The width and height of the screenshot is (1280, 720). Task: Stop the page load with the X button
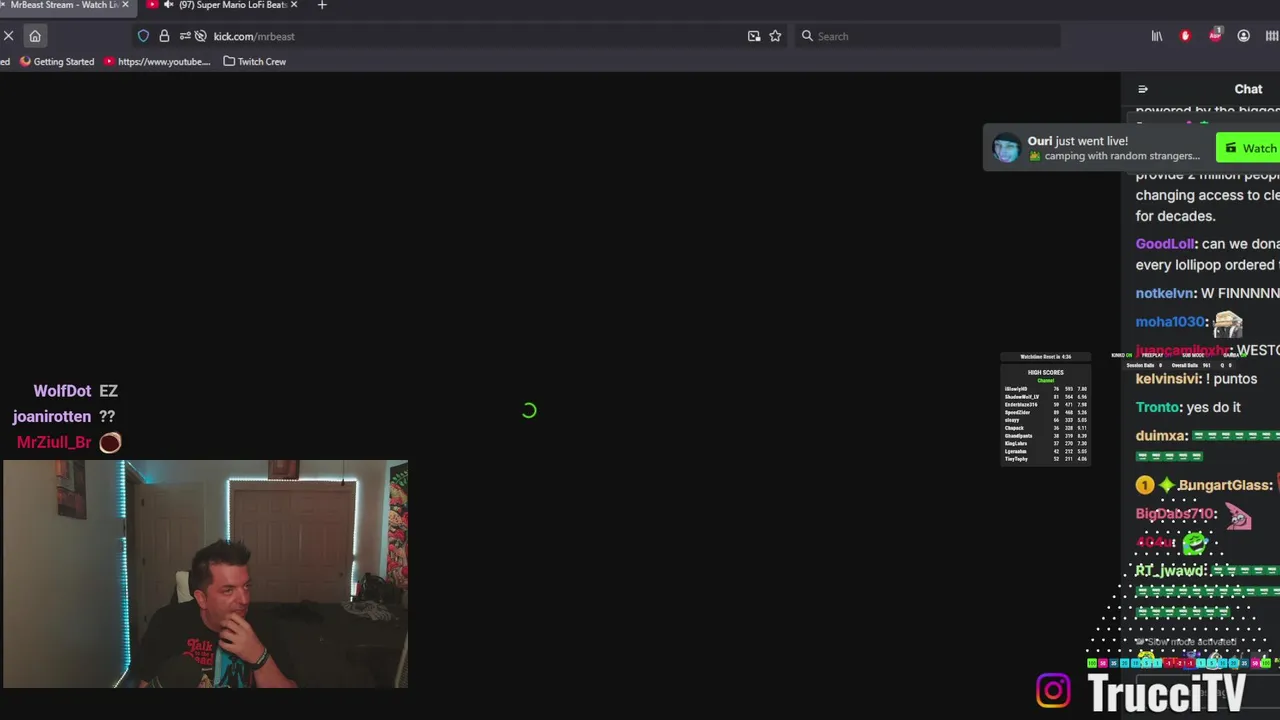click(8, 36)
